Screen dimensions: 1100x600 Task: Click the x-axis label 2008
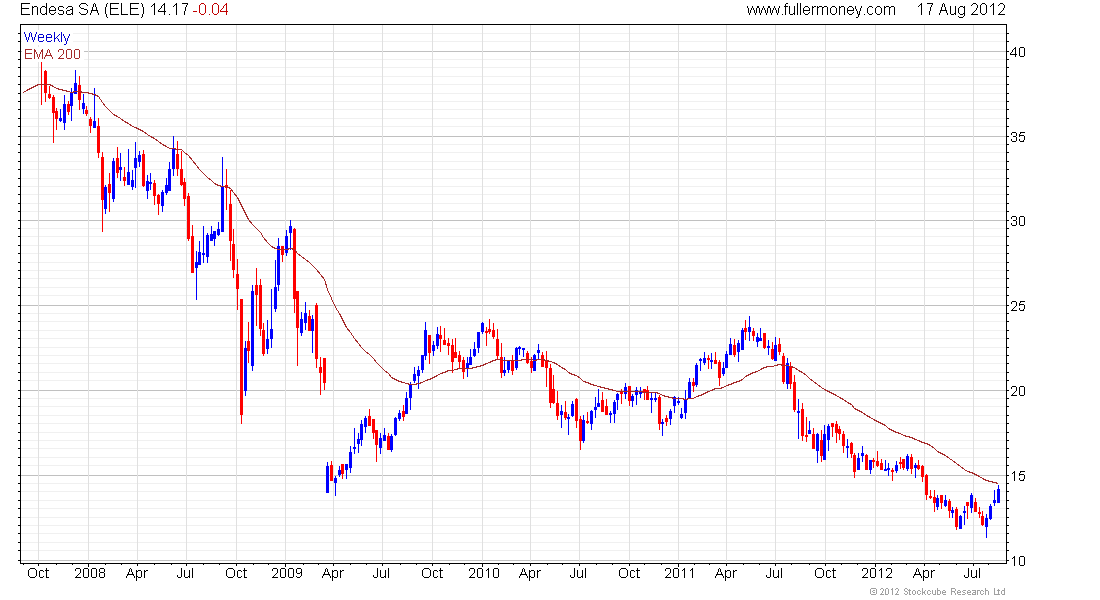90,573
